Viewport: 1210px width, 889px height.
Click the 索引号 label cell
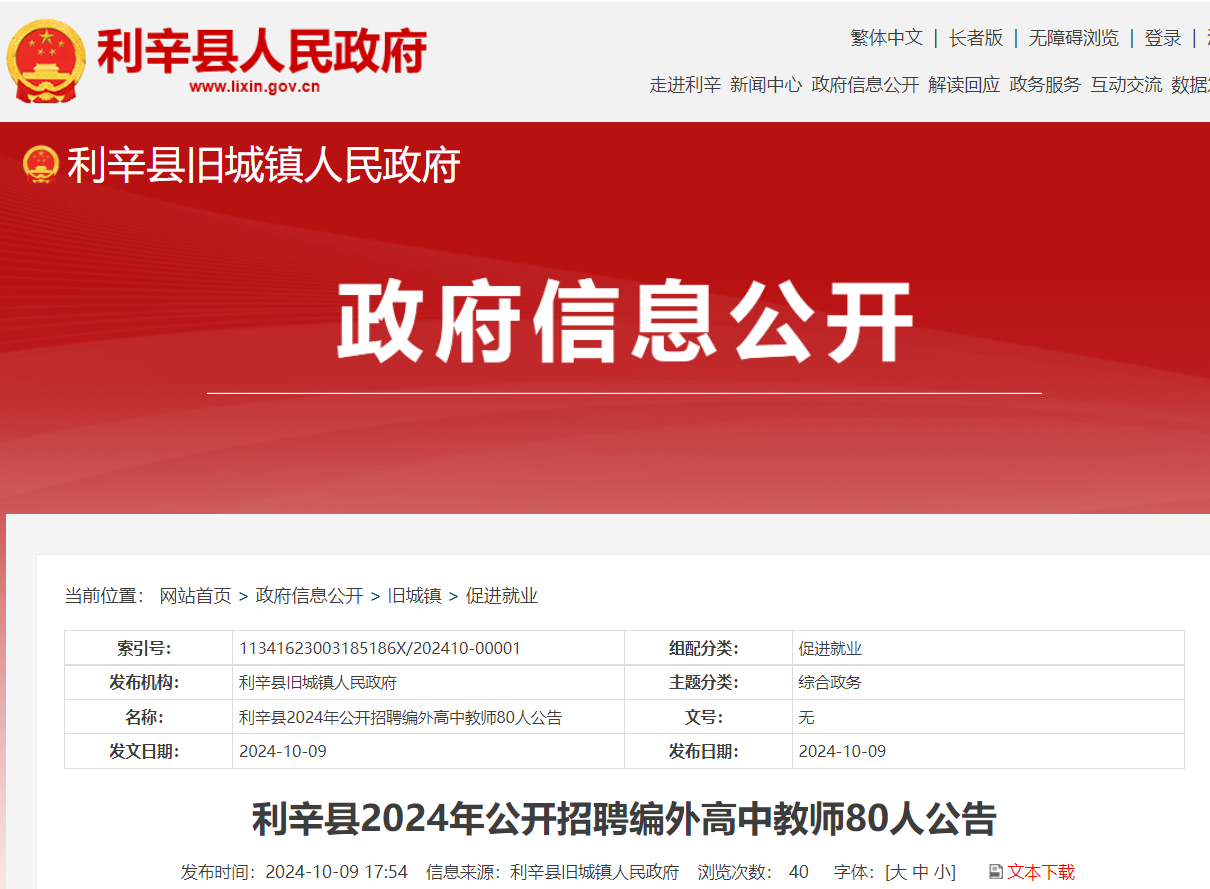click(148, 649)
